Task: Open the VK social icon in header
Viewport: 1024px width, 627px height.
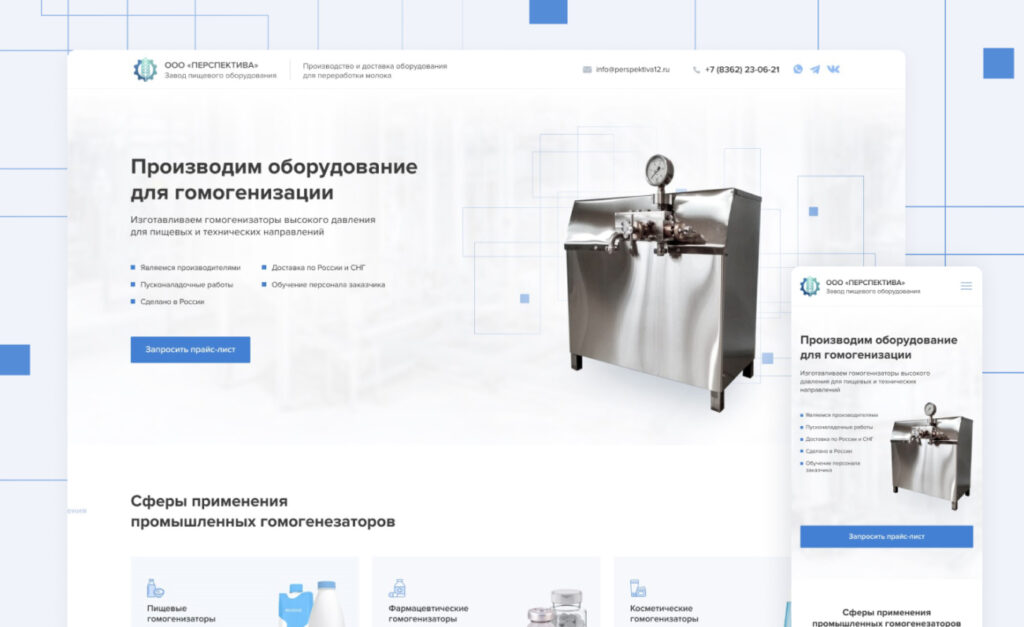Action: 833,69
